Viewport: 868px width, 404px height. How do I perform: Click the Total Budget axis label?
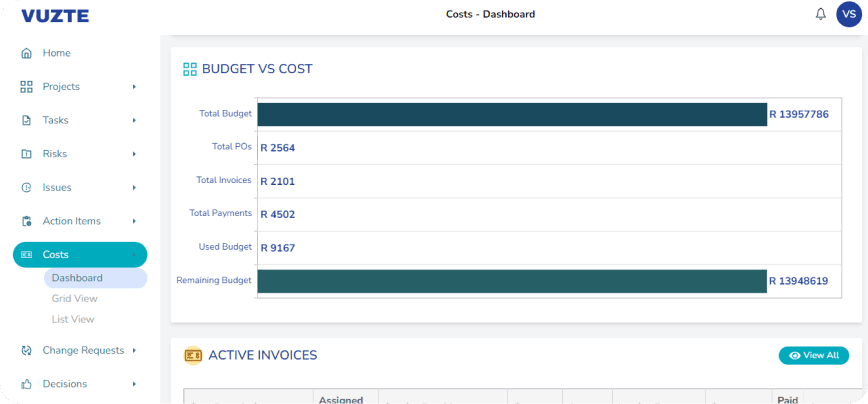click(x=225, y=113)
